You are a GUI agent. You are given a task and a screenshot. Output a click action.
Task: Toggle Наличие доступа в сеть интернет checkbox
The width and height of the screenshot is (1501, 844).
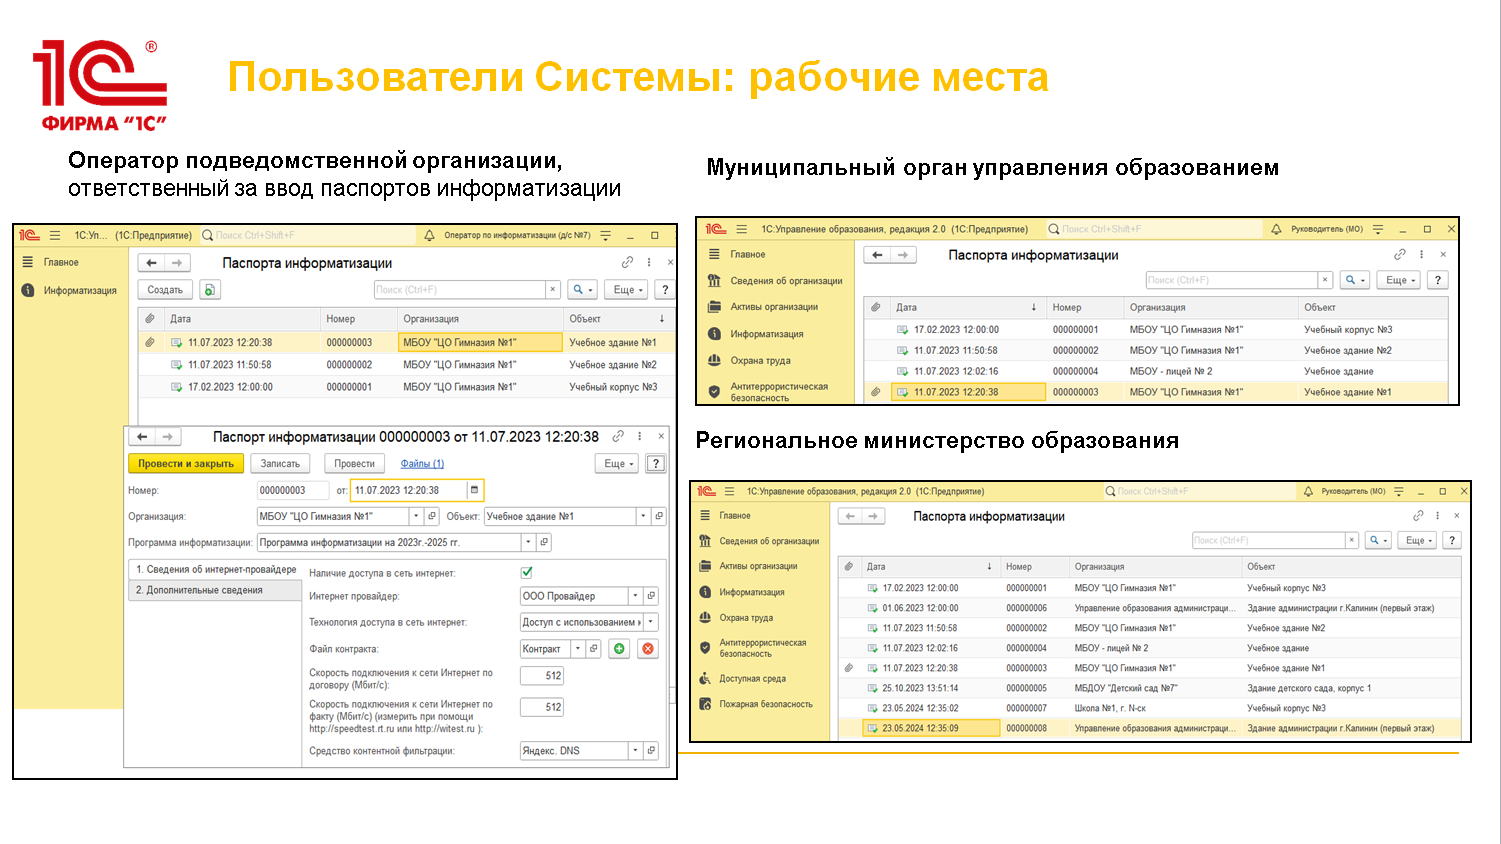click(527, 573)
